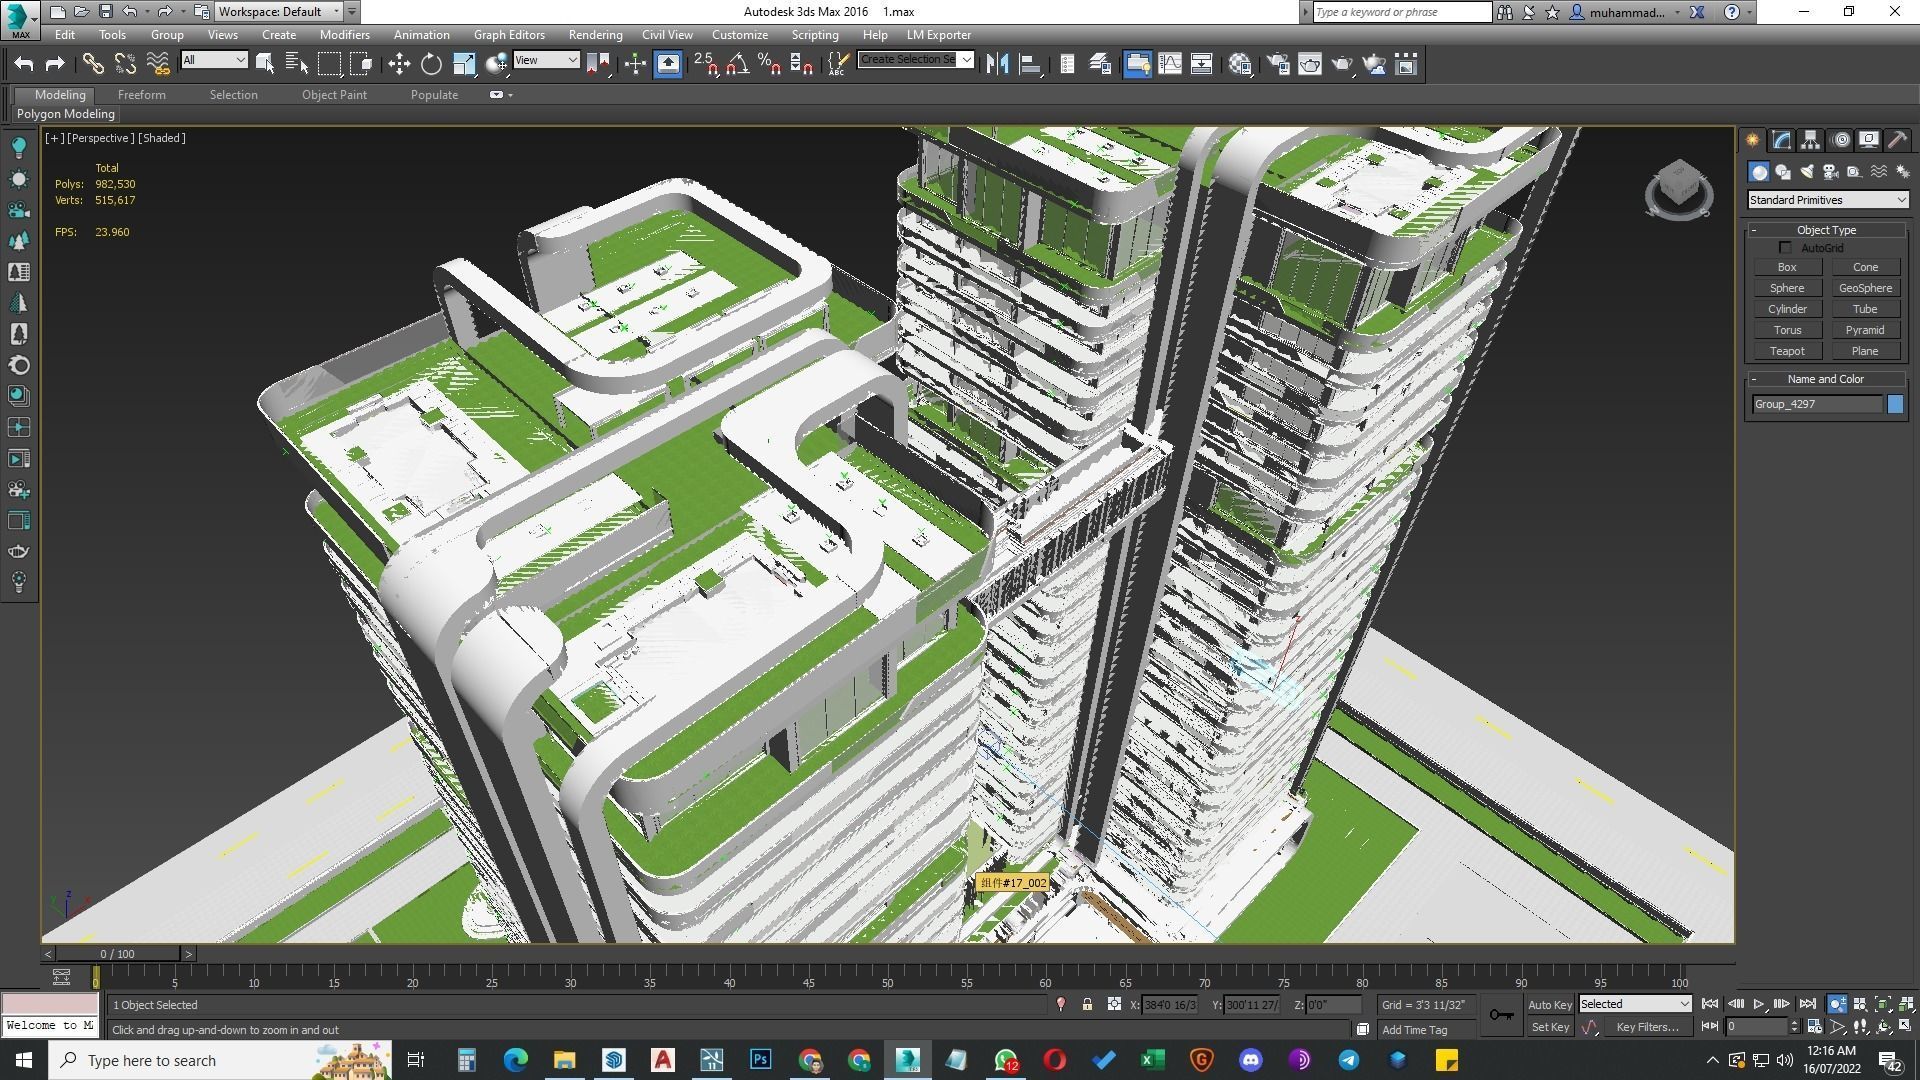Open the selection filter All dropdown
Viewport: 1920px width, 1080px height.
point(214,60)
